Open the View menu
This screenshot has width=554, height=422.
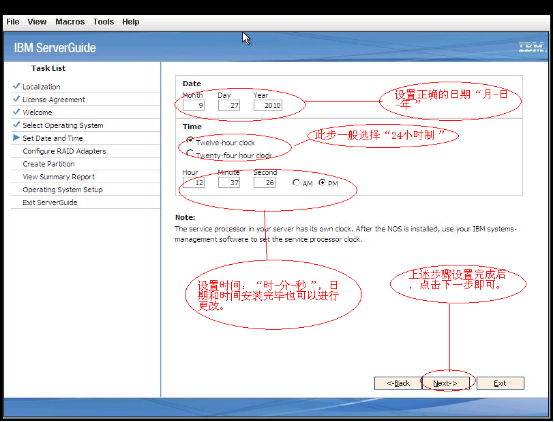(37, 22)
